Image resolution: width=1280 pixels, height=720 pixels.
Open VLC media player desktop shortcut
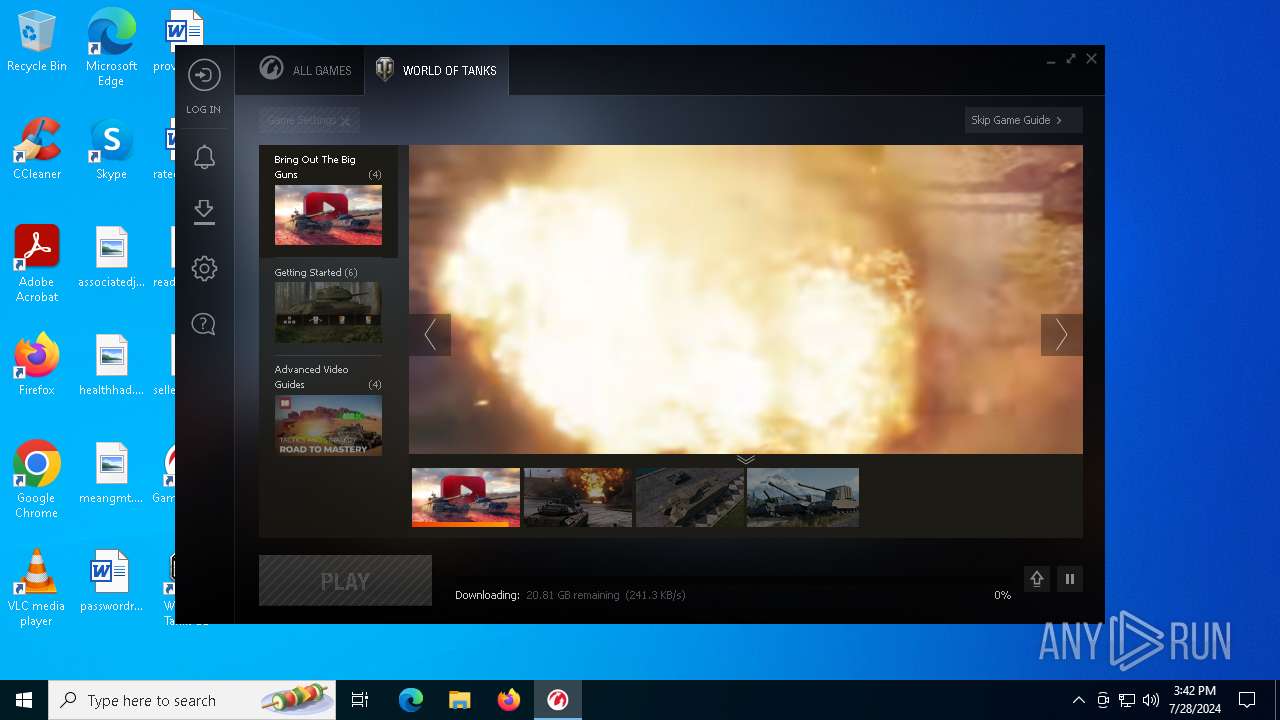37,588
